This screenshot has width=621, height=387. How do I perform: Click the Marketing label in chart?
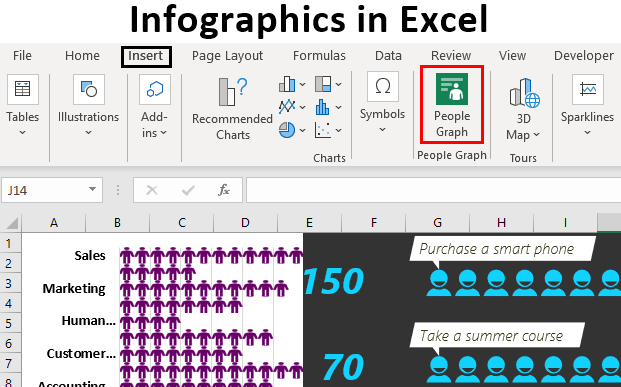click(x=74, y=288)
